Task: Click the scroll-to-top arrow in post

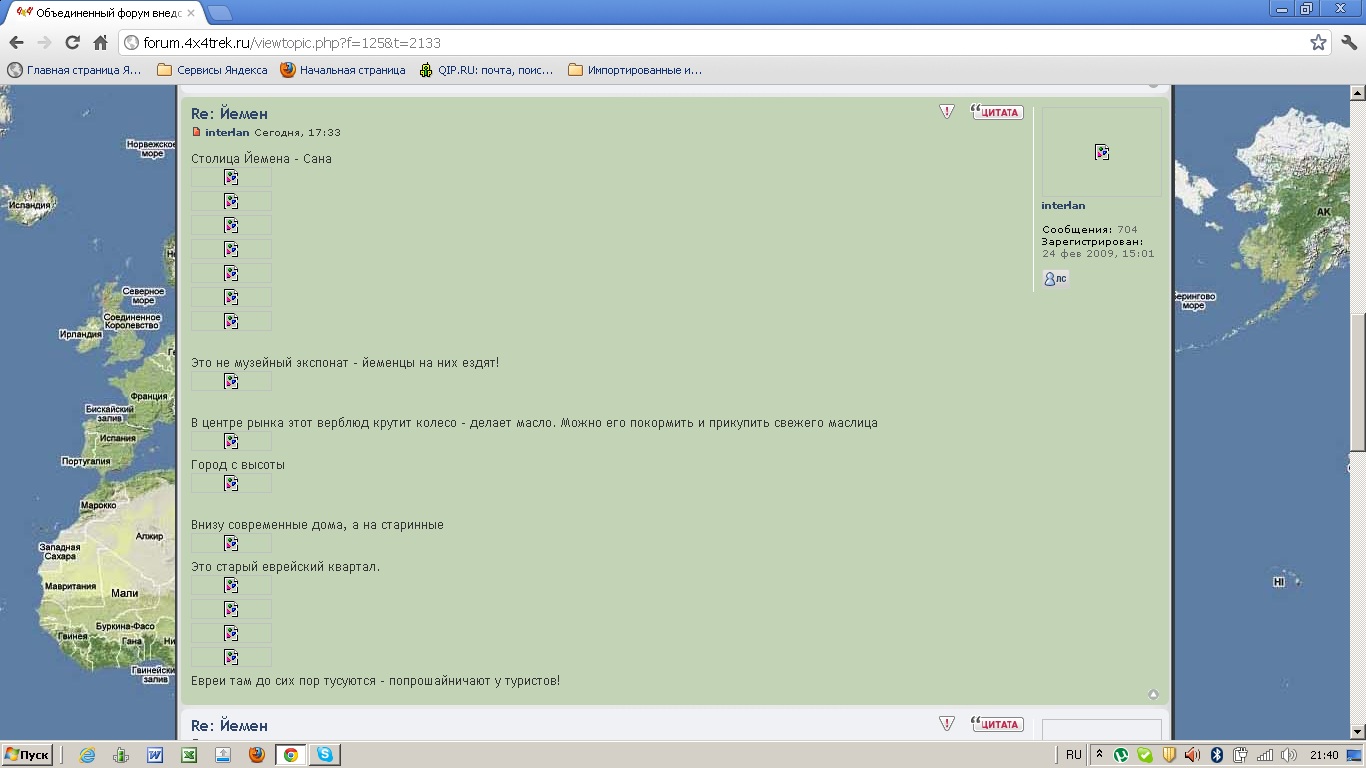Action: [1153, 694]
